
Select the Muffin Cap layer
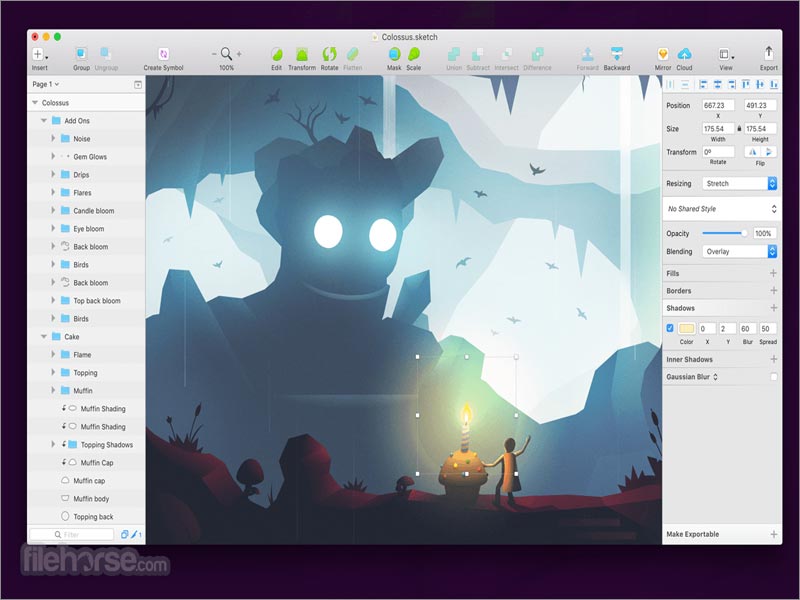coord(96,463)
